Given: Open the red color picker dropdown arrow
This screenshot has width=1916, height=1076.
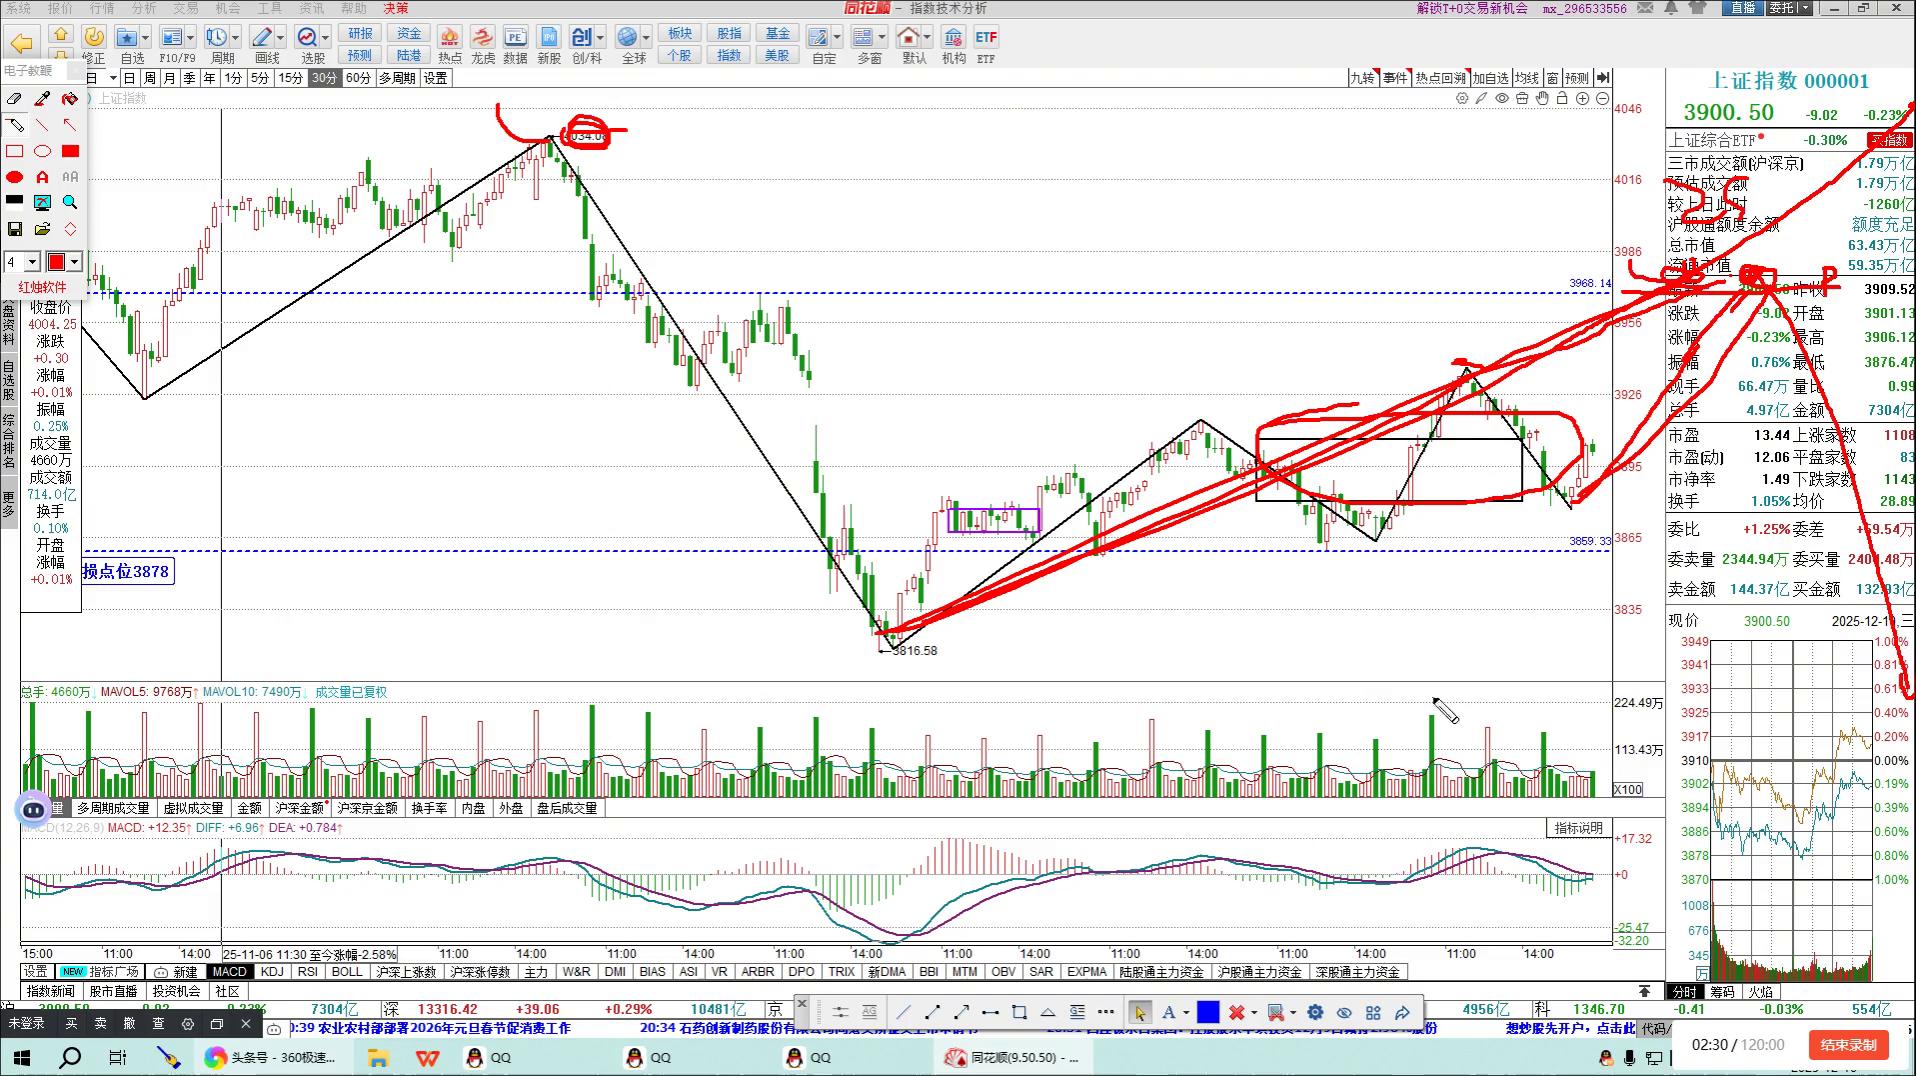Looking at the screenshot, I should pyautogui.click(x=75, y=262).
